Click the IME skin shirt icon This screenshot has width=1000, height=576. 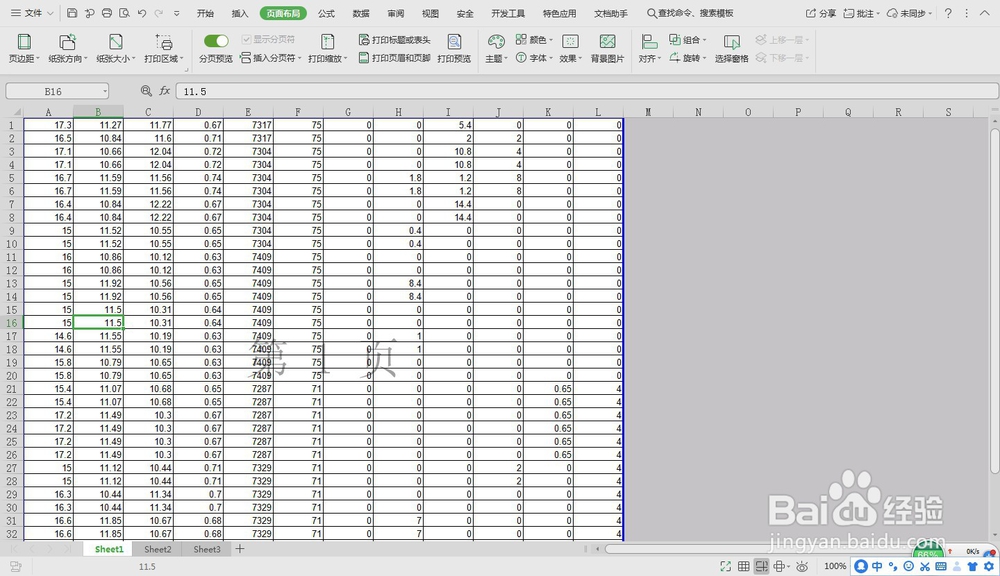972,566
